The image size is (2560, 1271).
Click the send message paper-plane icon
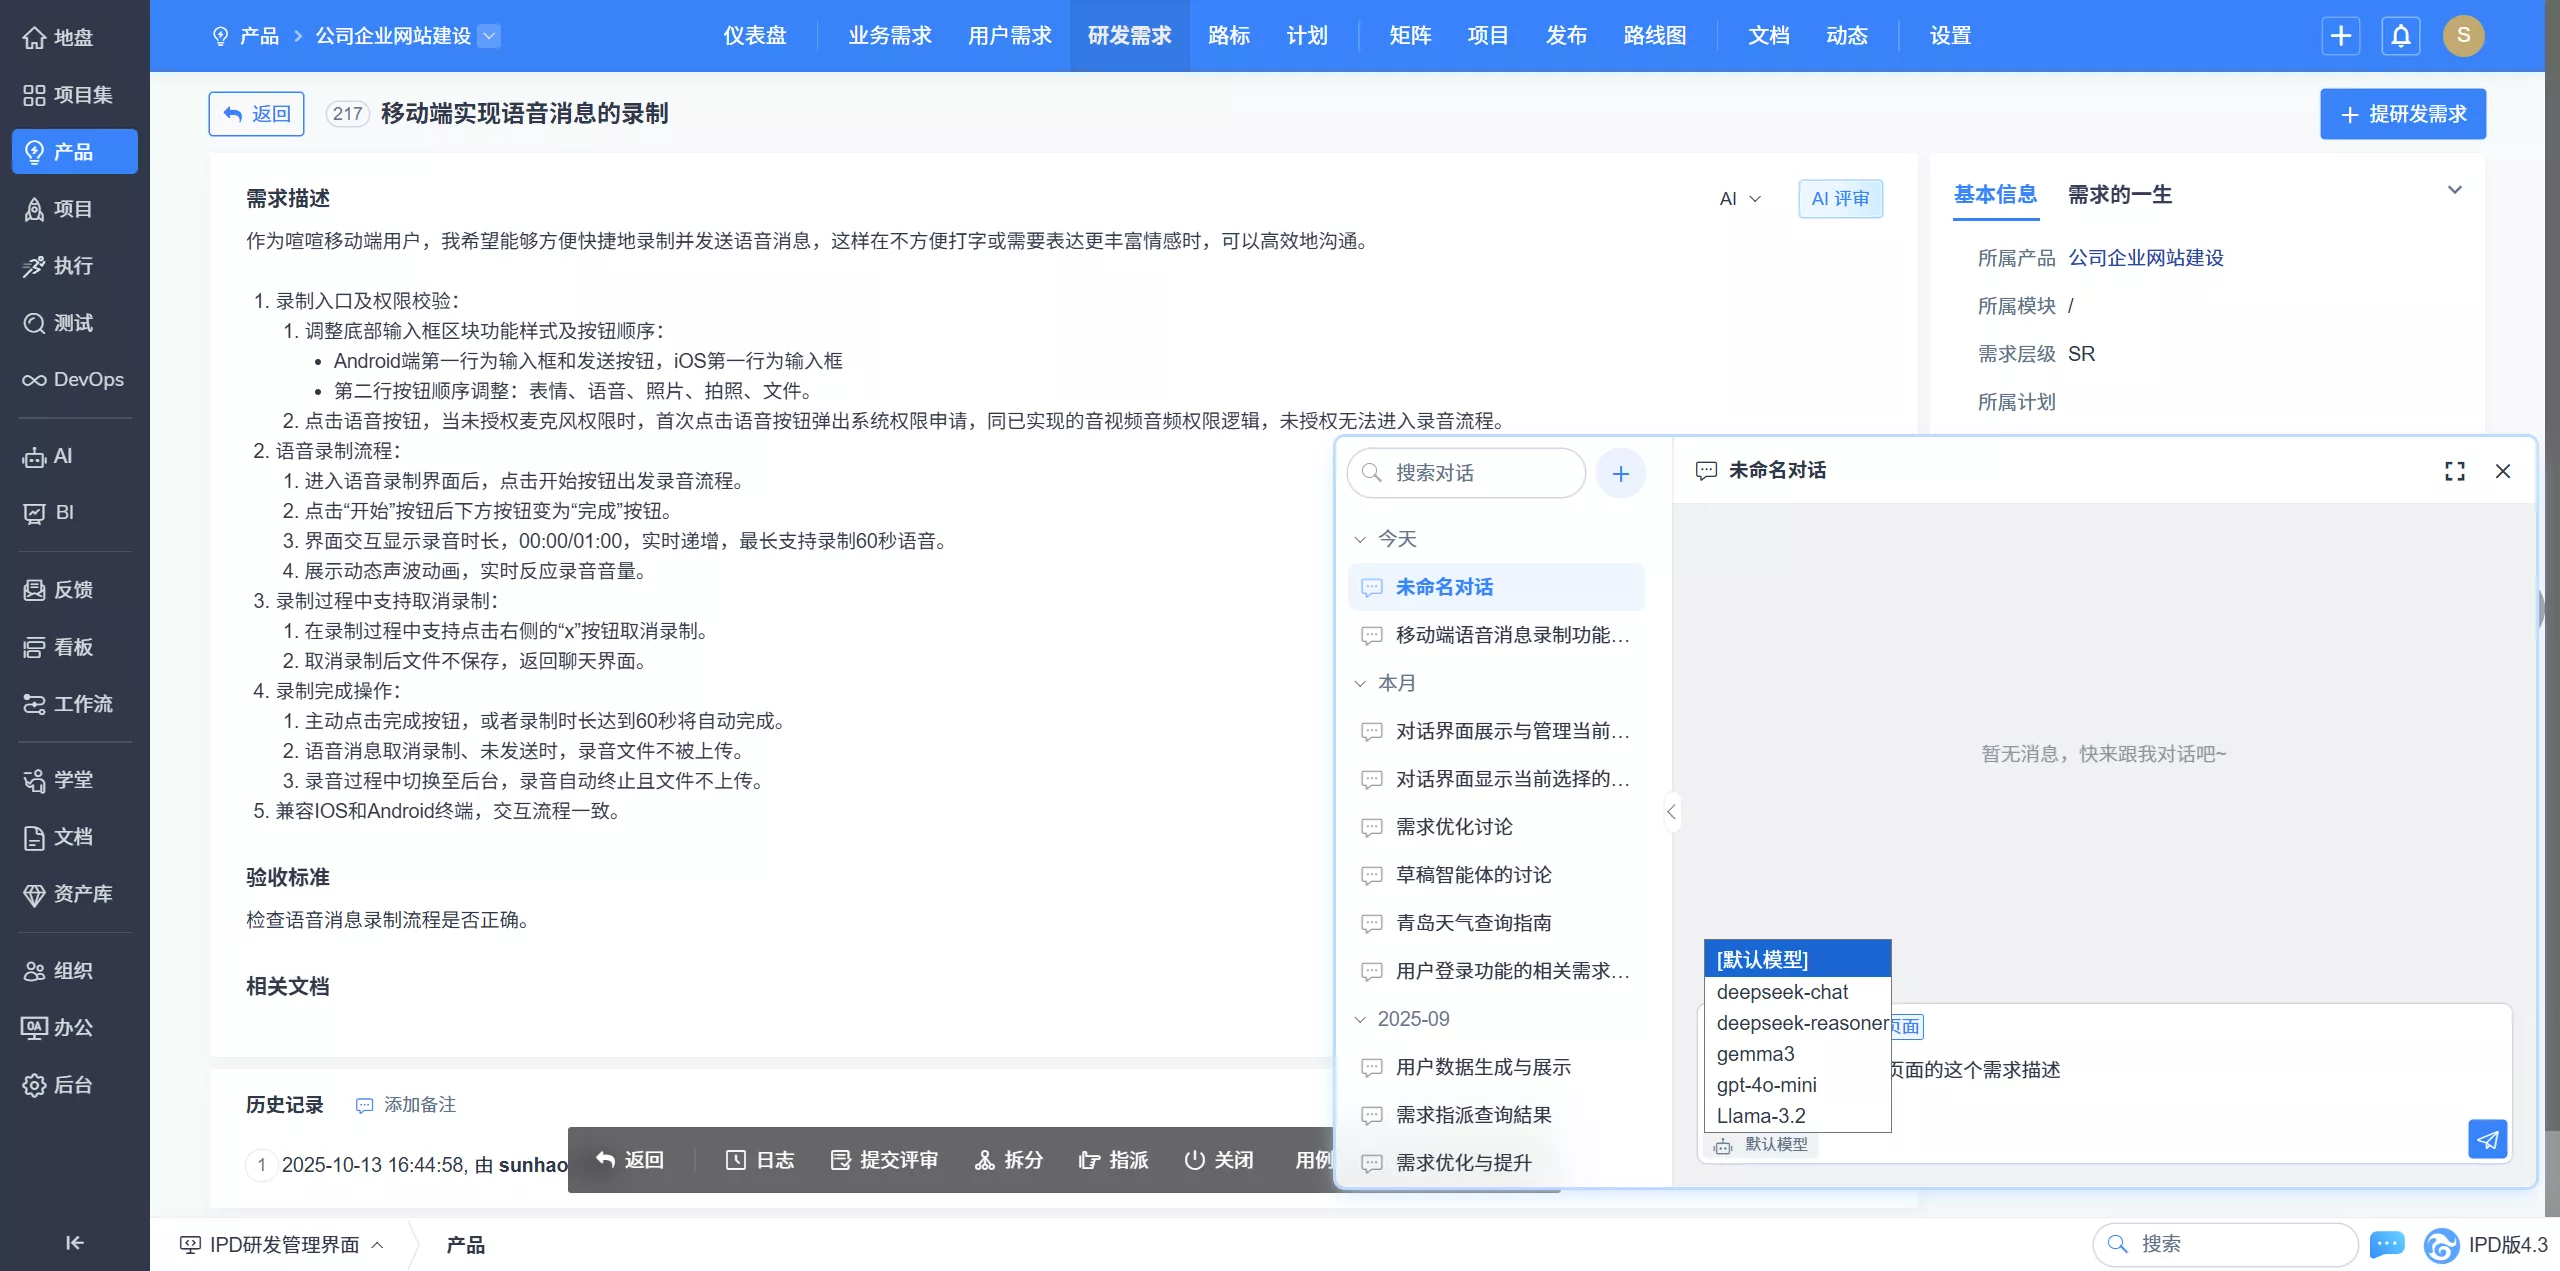click(x=2487, y=1139)
